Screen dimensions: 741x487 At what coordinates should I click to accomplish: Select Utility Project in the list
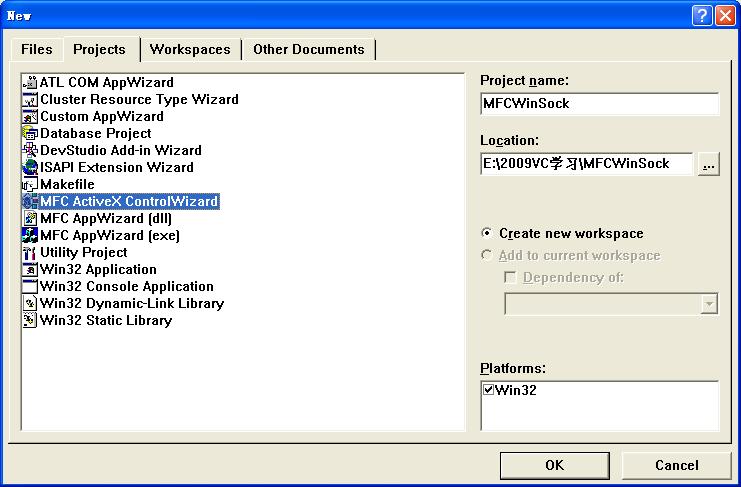tap(84, 252)
